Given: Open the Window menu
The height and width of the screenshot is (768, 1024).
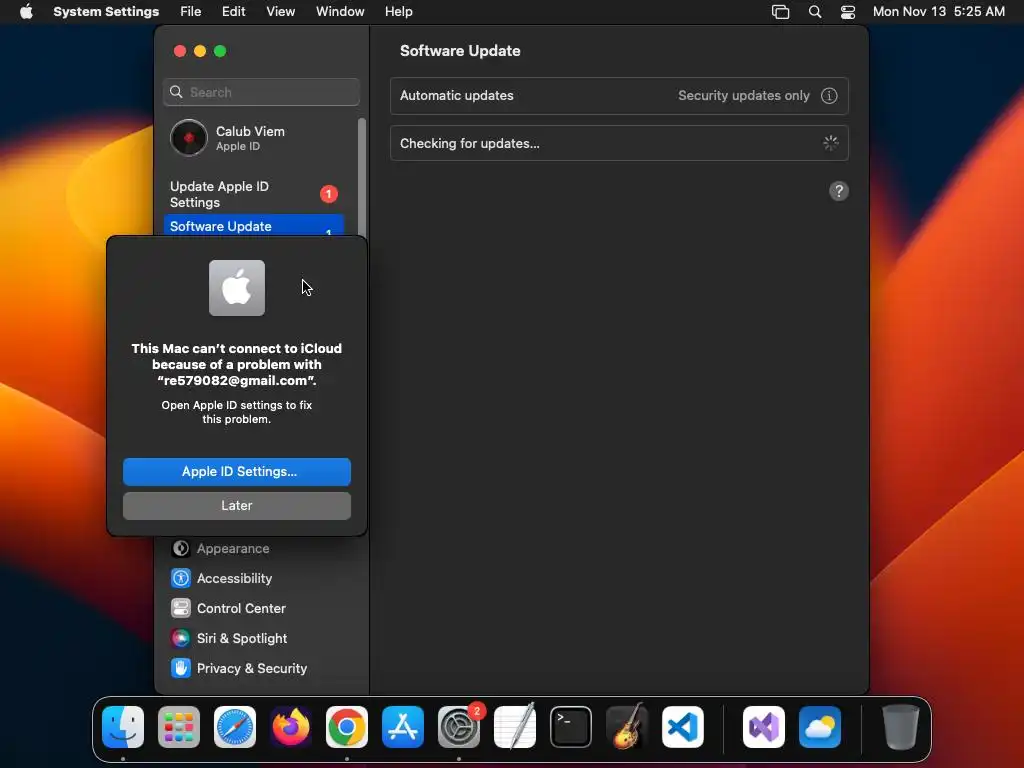Looking at the screenshot, I should tap(340, 11).
